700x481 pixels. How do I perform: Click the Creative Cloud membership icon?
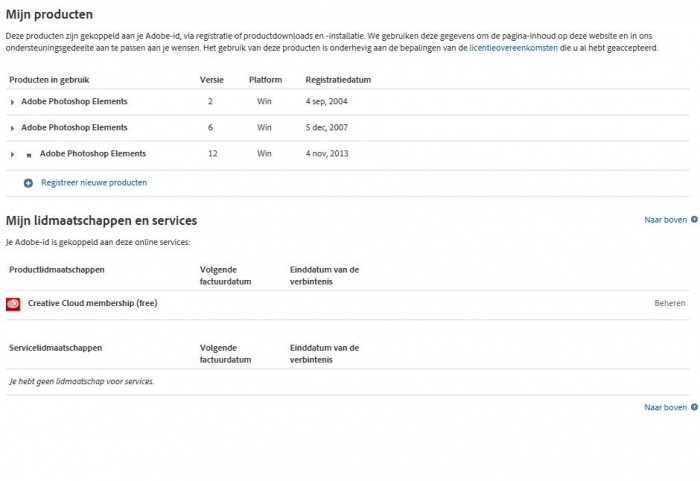point(13,304)
